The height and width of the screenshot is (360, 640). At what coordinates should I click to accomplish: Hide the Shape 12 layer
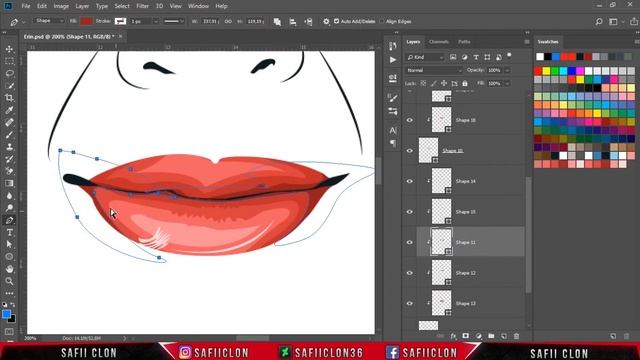[x=409, y=273]
